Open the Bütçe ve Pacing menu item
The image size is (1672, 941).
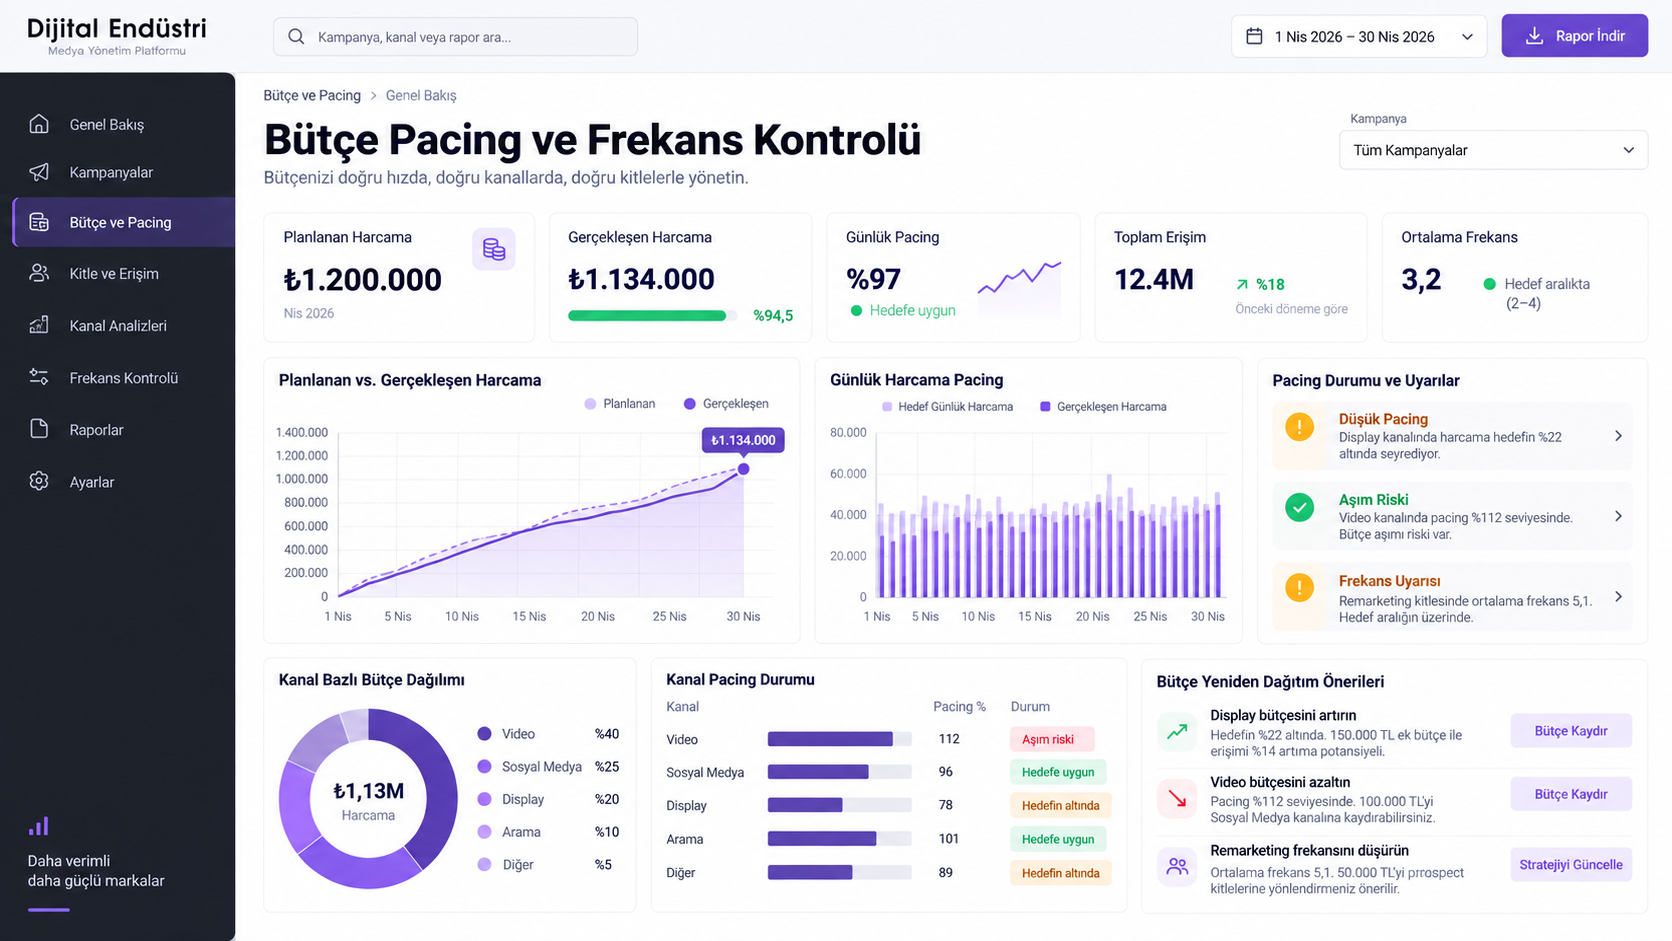[x=124, y=222]
